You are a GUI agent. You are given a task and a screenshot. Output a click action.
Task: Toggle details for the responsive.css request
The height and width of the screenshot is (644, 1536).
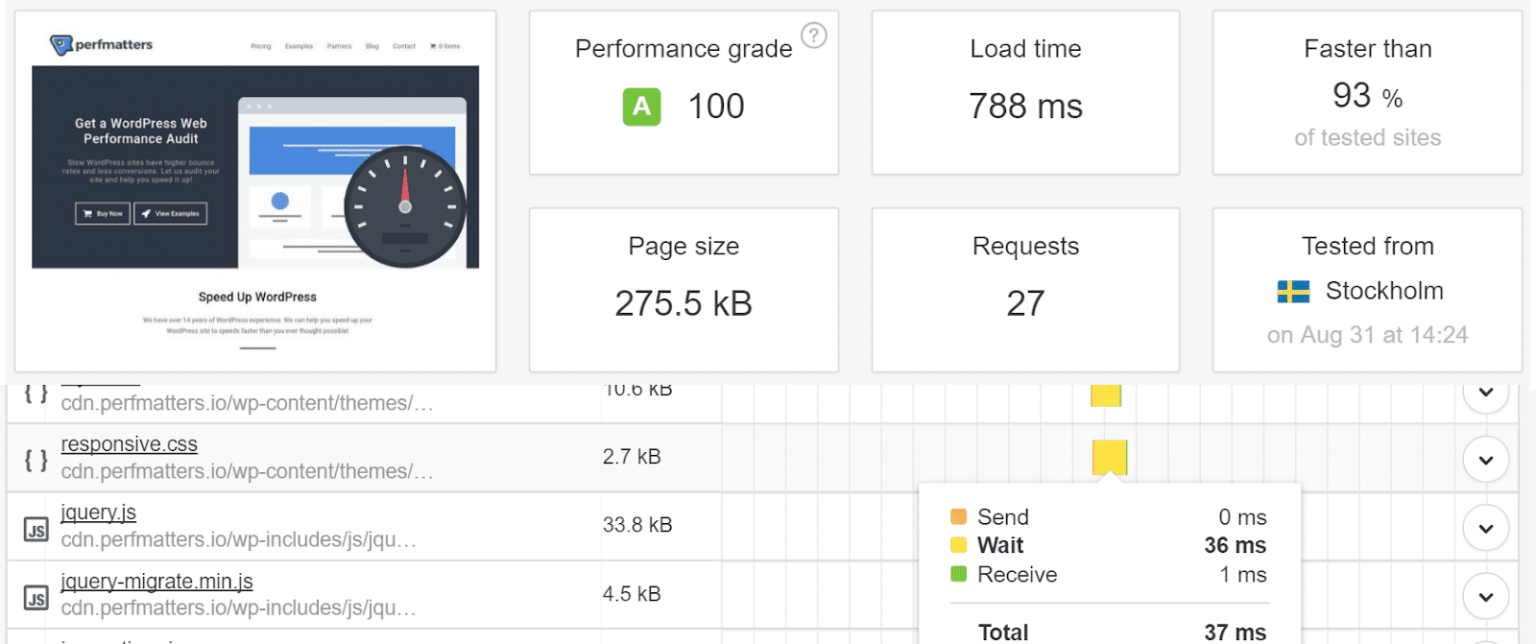click(1486, 459)
